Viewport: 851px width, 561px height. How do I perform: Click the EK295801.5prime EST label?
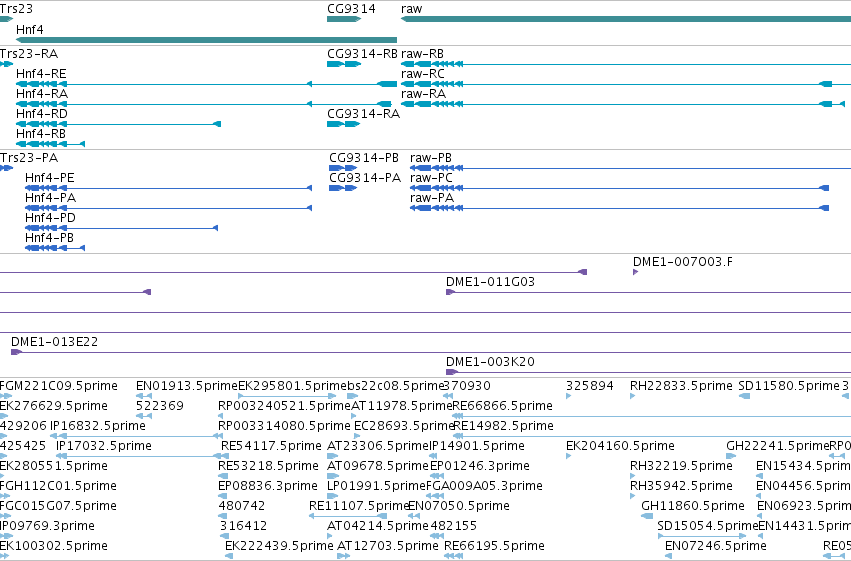(x=292, y=386)
